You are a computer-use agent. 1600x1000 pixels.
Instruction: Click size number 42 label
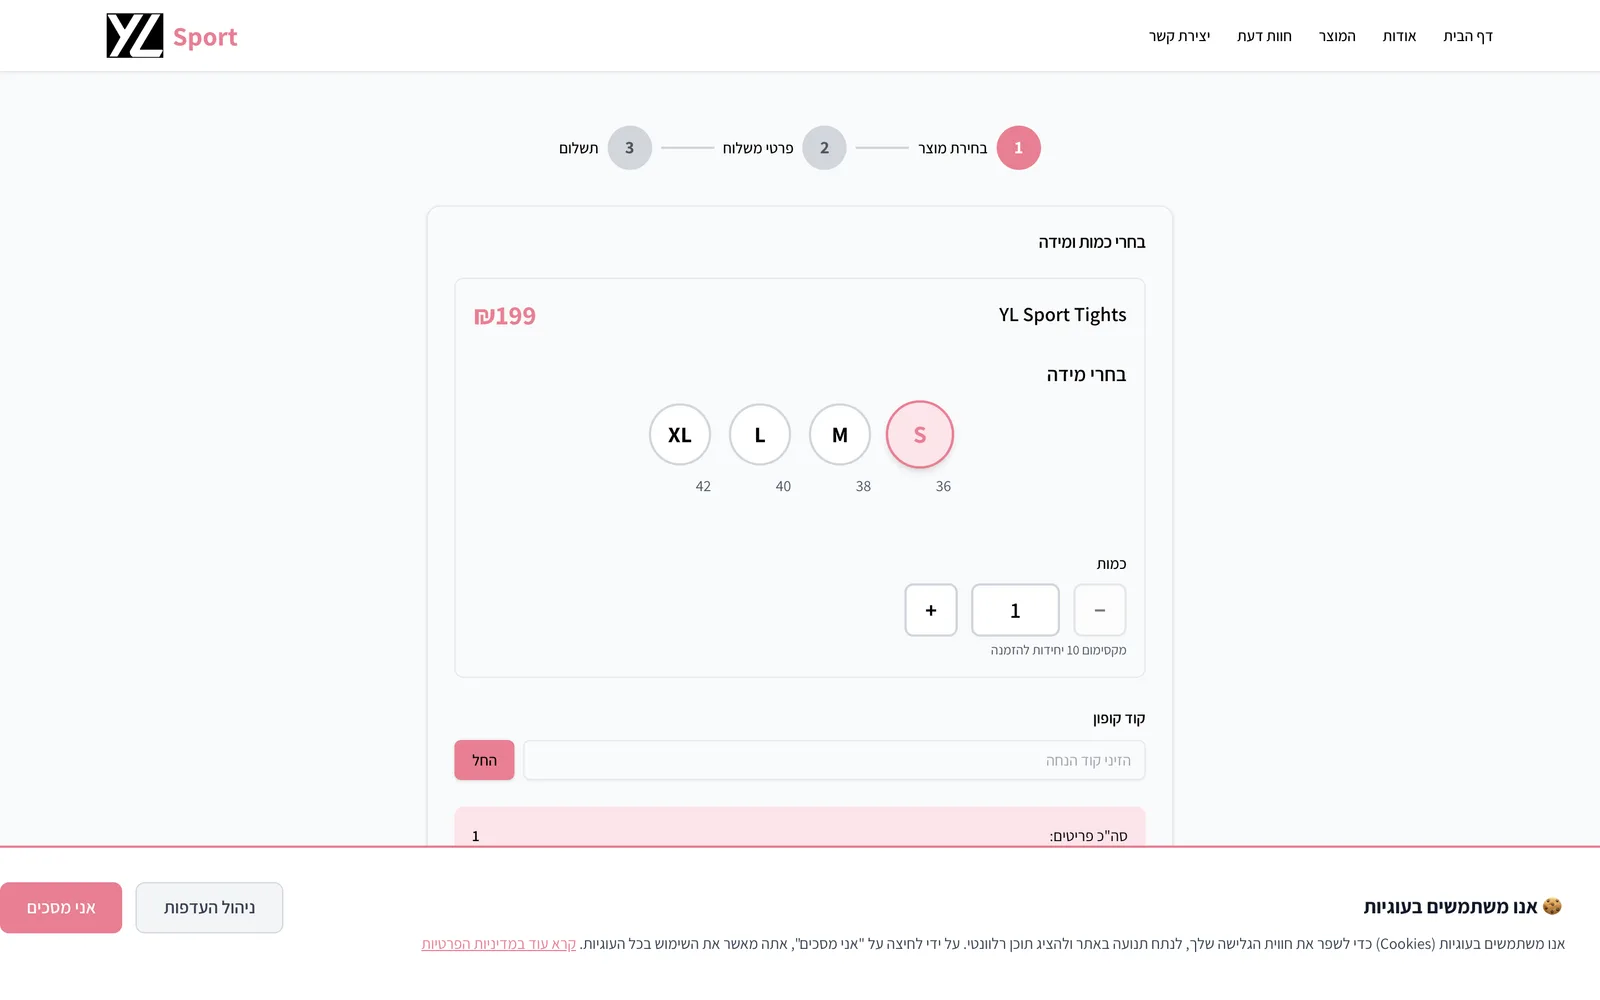[703, 486]
